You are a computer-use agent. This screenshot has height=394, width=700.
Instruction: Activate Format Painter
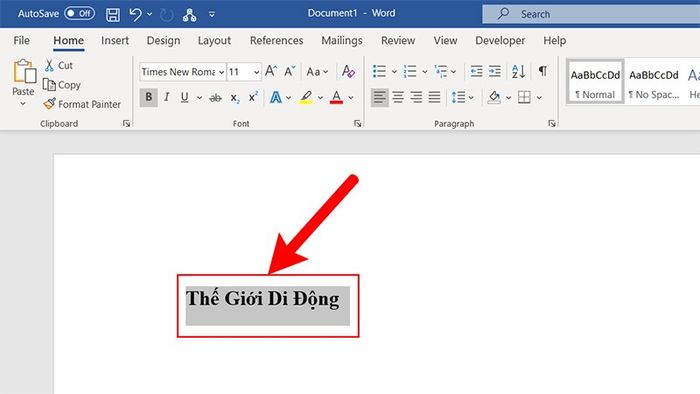point(82,104)
